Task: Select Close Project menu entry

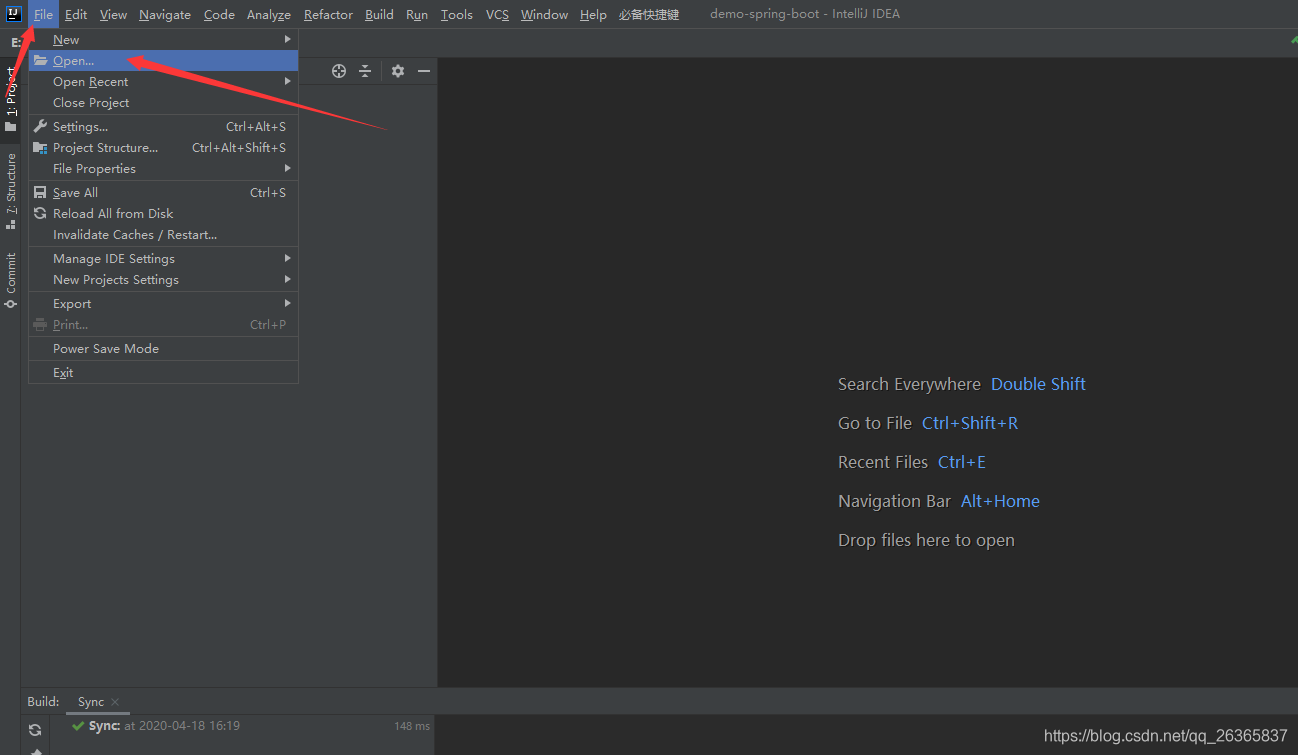Action: tap(163, 103)
